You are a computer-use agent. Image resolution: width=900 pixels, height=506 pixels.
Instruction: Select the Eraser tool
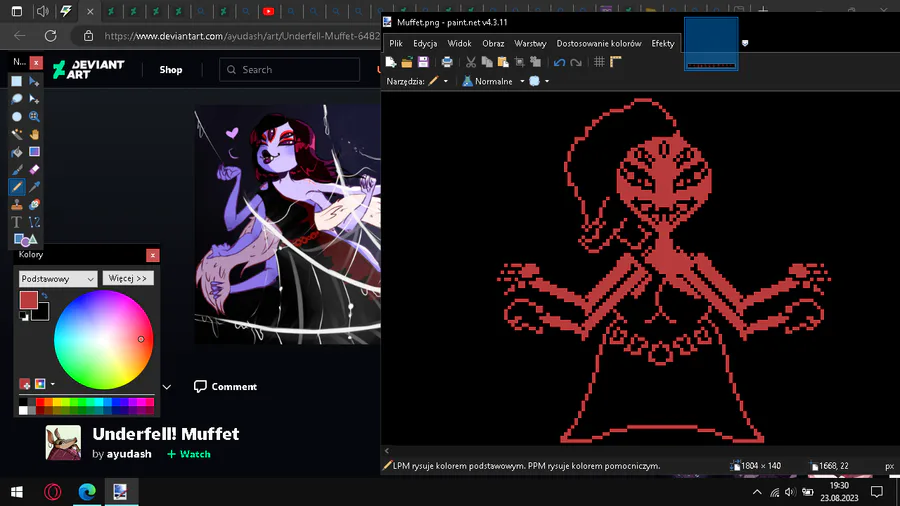[x=34, y=169]
